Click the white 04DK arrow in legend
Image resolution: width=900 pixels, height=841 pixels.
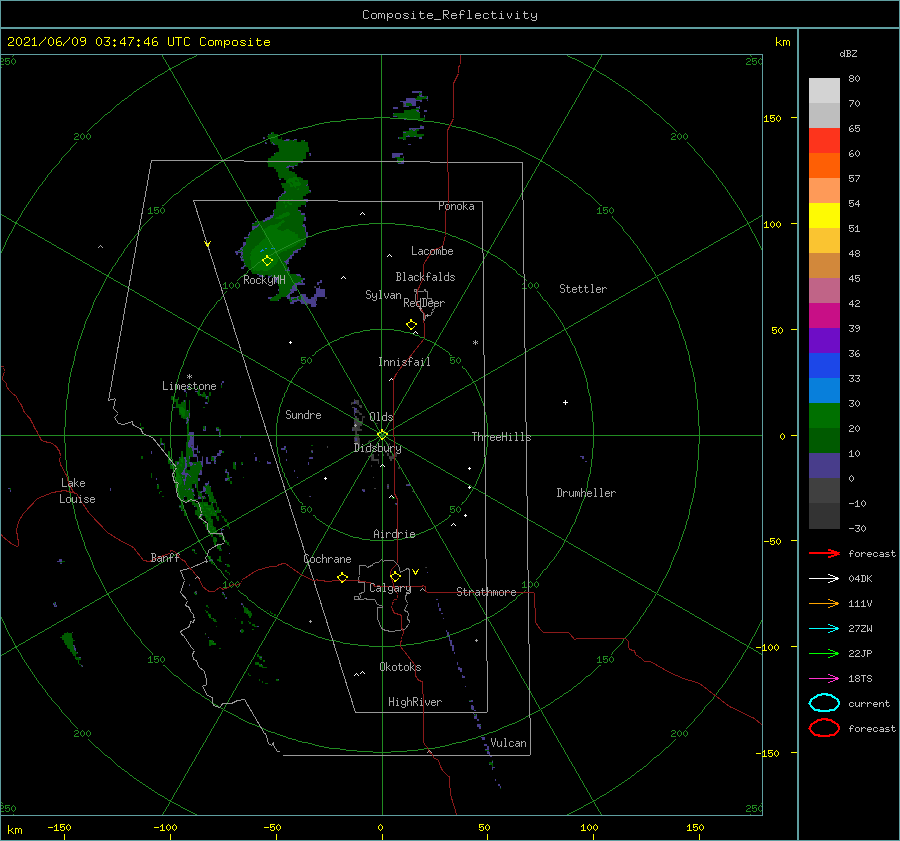coord(824,578)
